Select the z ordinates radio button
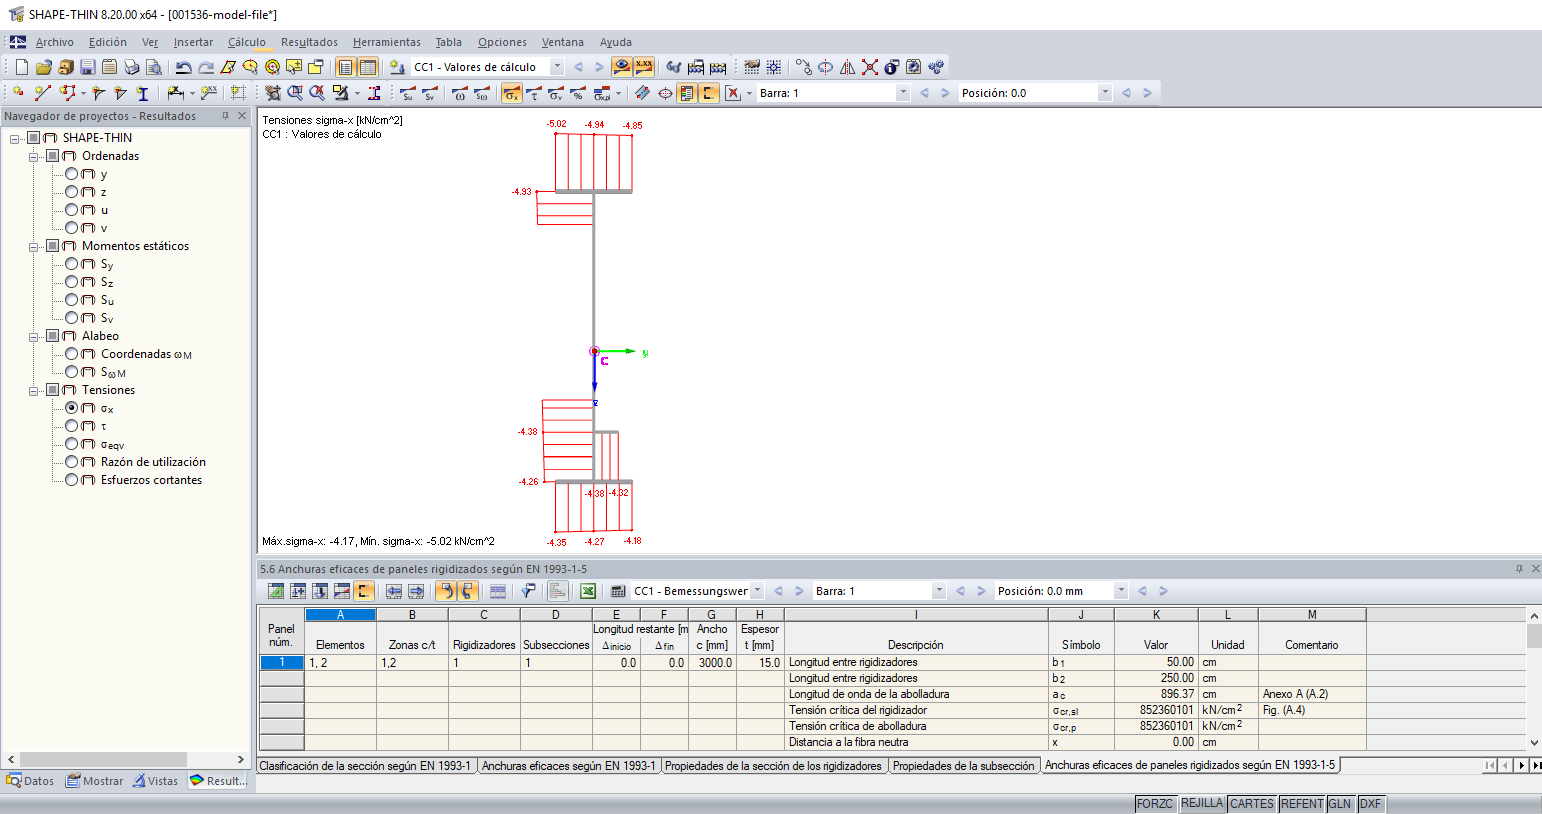This screenshot has width=1542, height=814. pyautogui.click(x=71, y=192)
